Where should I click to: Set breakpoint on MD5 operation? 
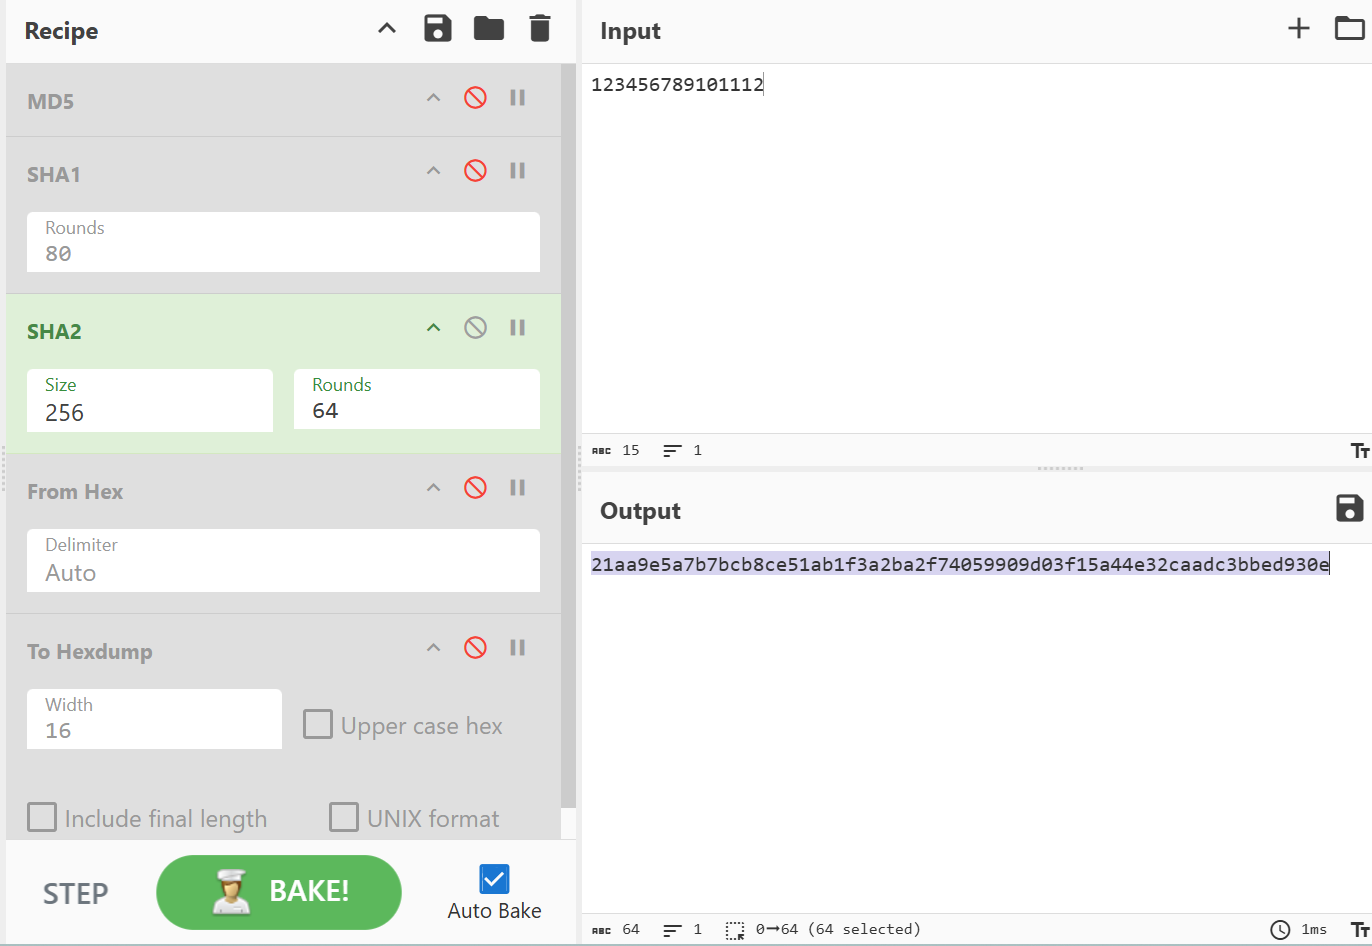click(x=517, y=98)
